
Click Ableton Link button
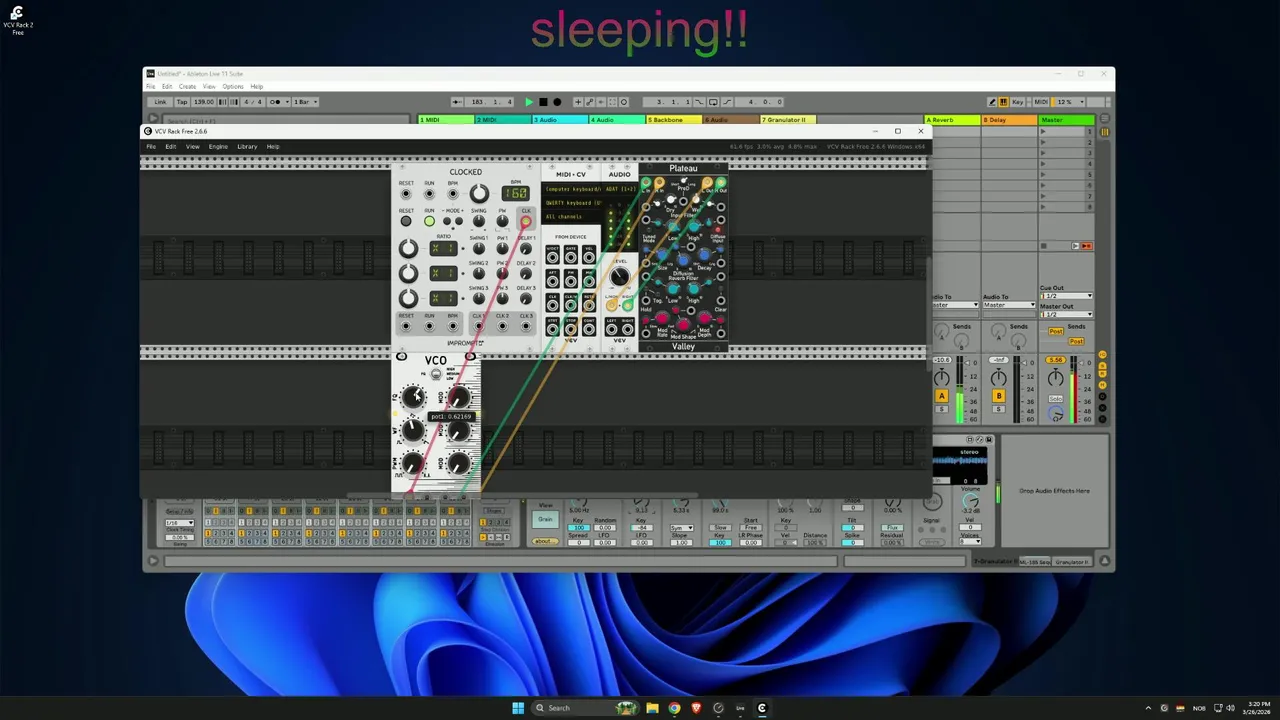pos(160,102)
